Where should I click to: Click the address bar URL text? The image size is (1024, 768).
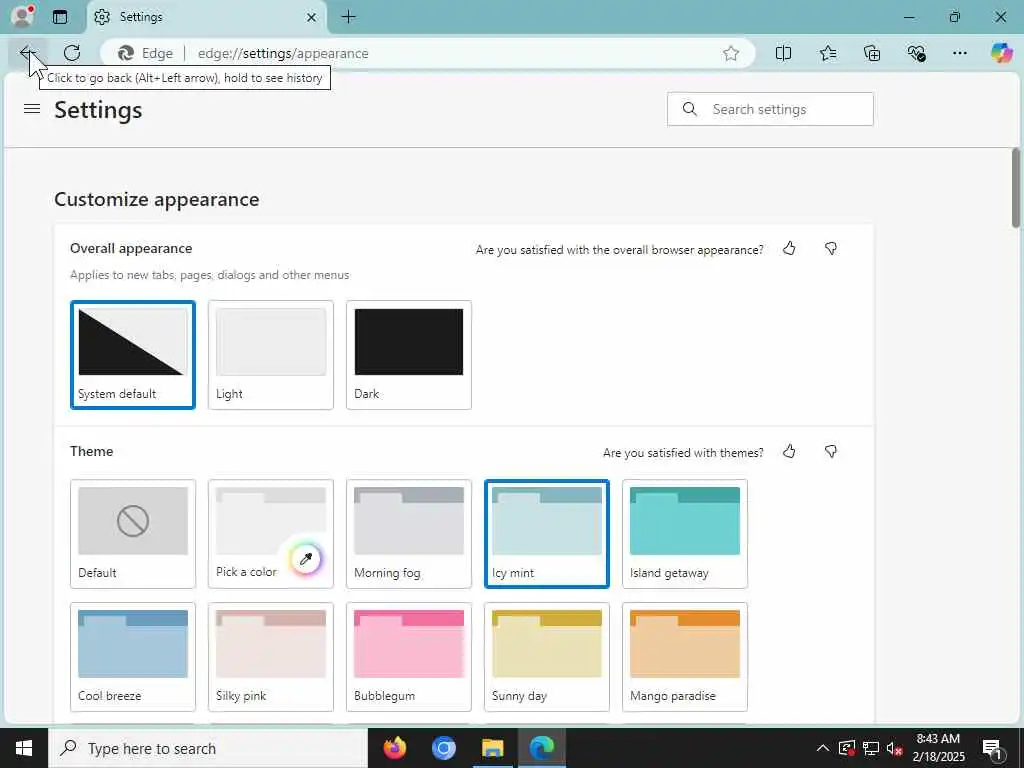(x=283, y=54)
